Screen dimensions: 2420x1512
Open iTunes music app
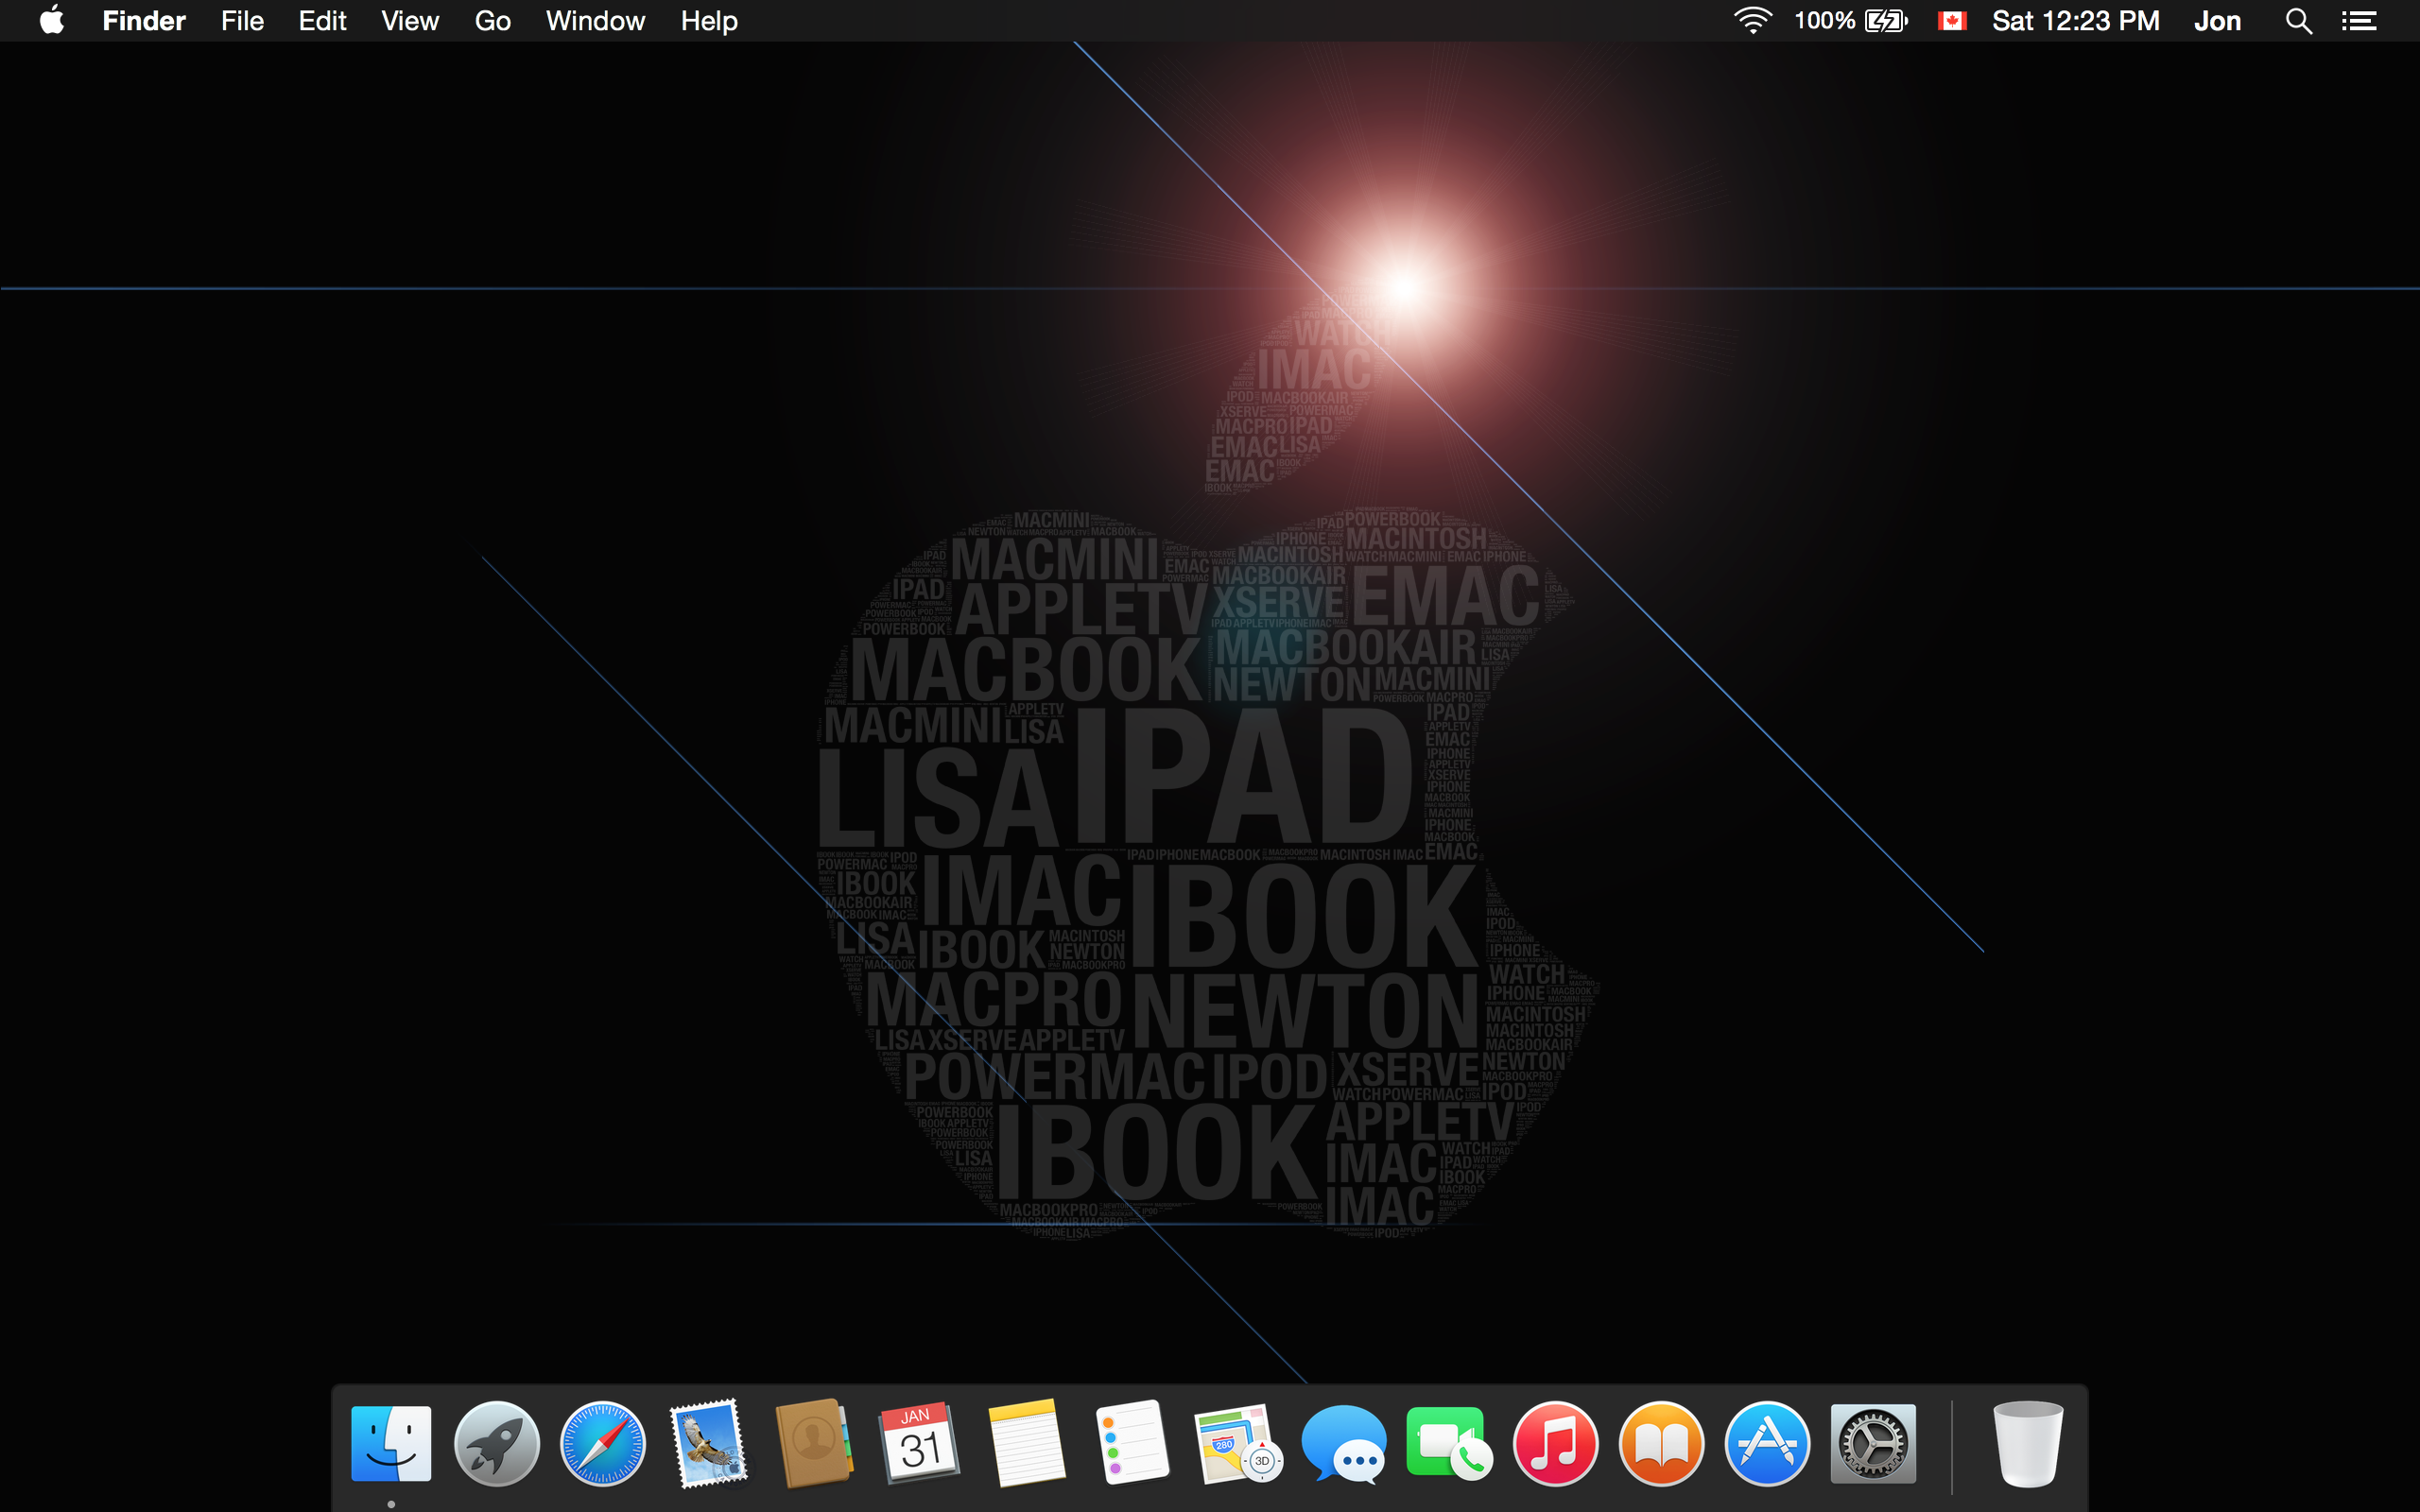pos(1555,1444)
